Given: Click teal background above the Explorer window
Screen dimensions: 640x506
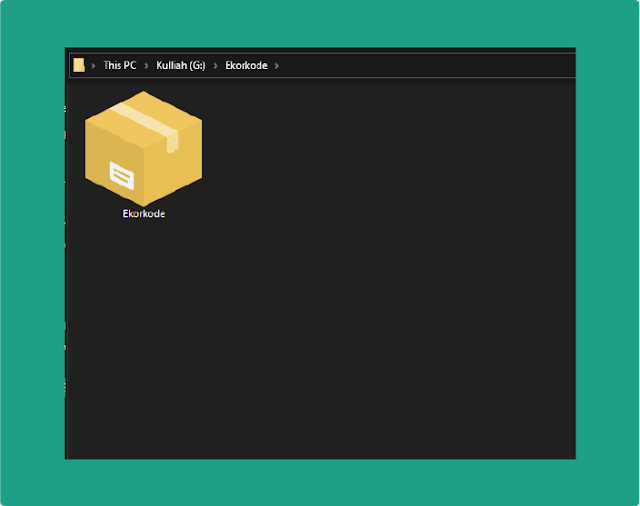Looking at the screenshot, I should pos(320,24).
